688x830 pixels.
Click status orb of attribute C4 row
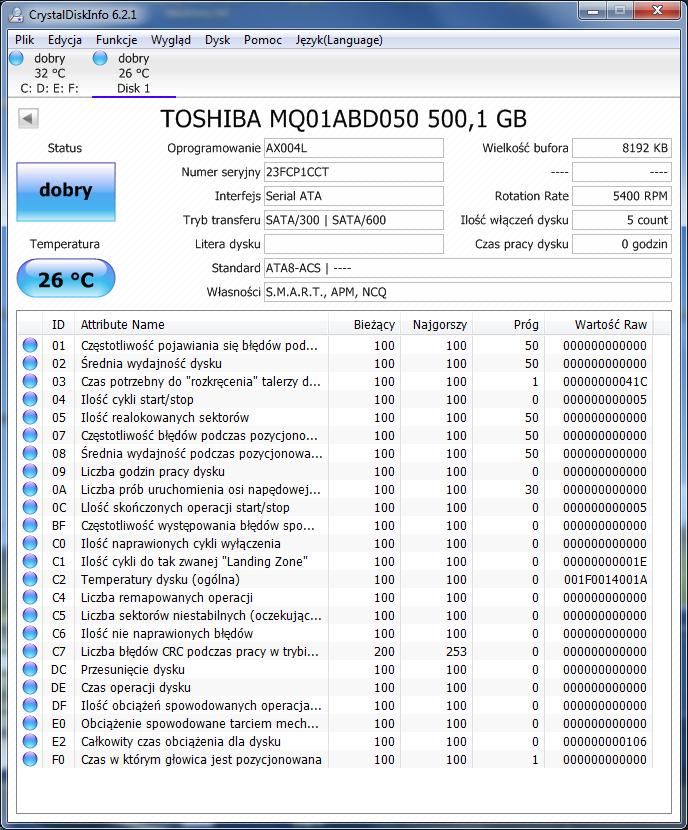coord(30,597)
